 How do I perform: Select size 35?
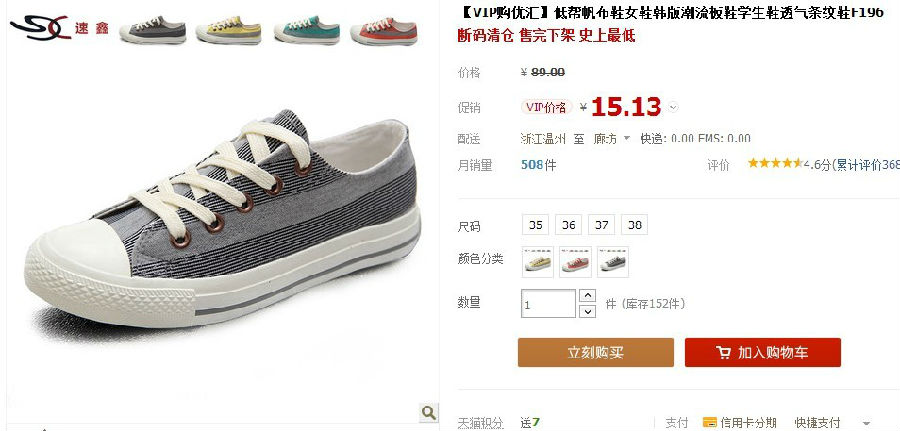(536, 225)
